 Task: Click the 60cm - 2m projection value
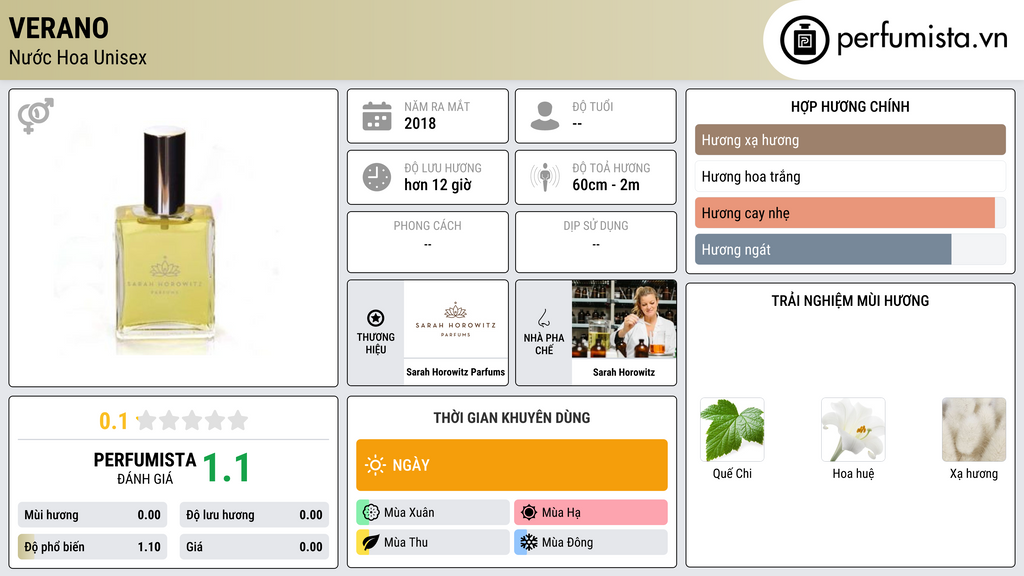(606, 185)
